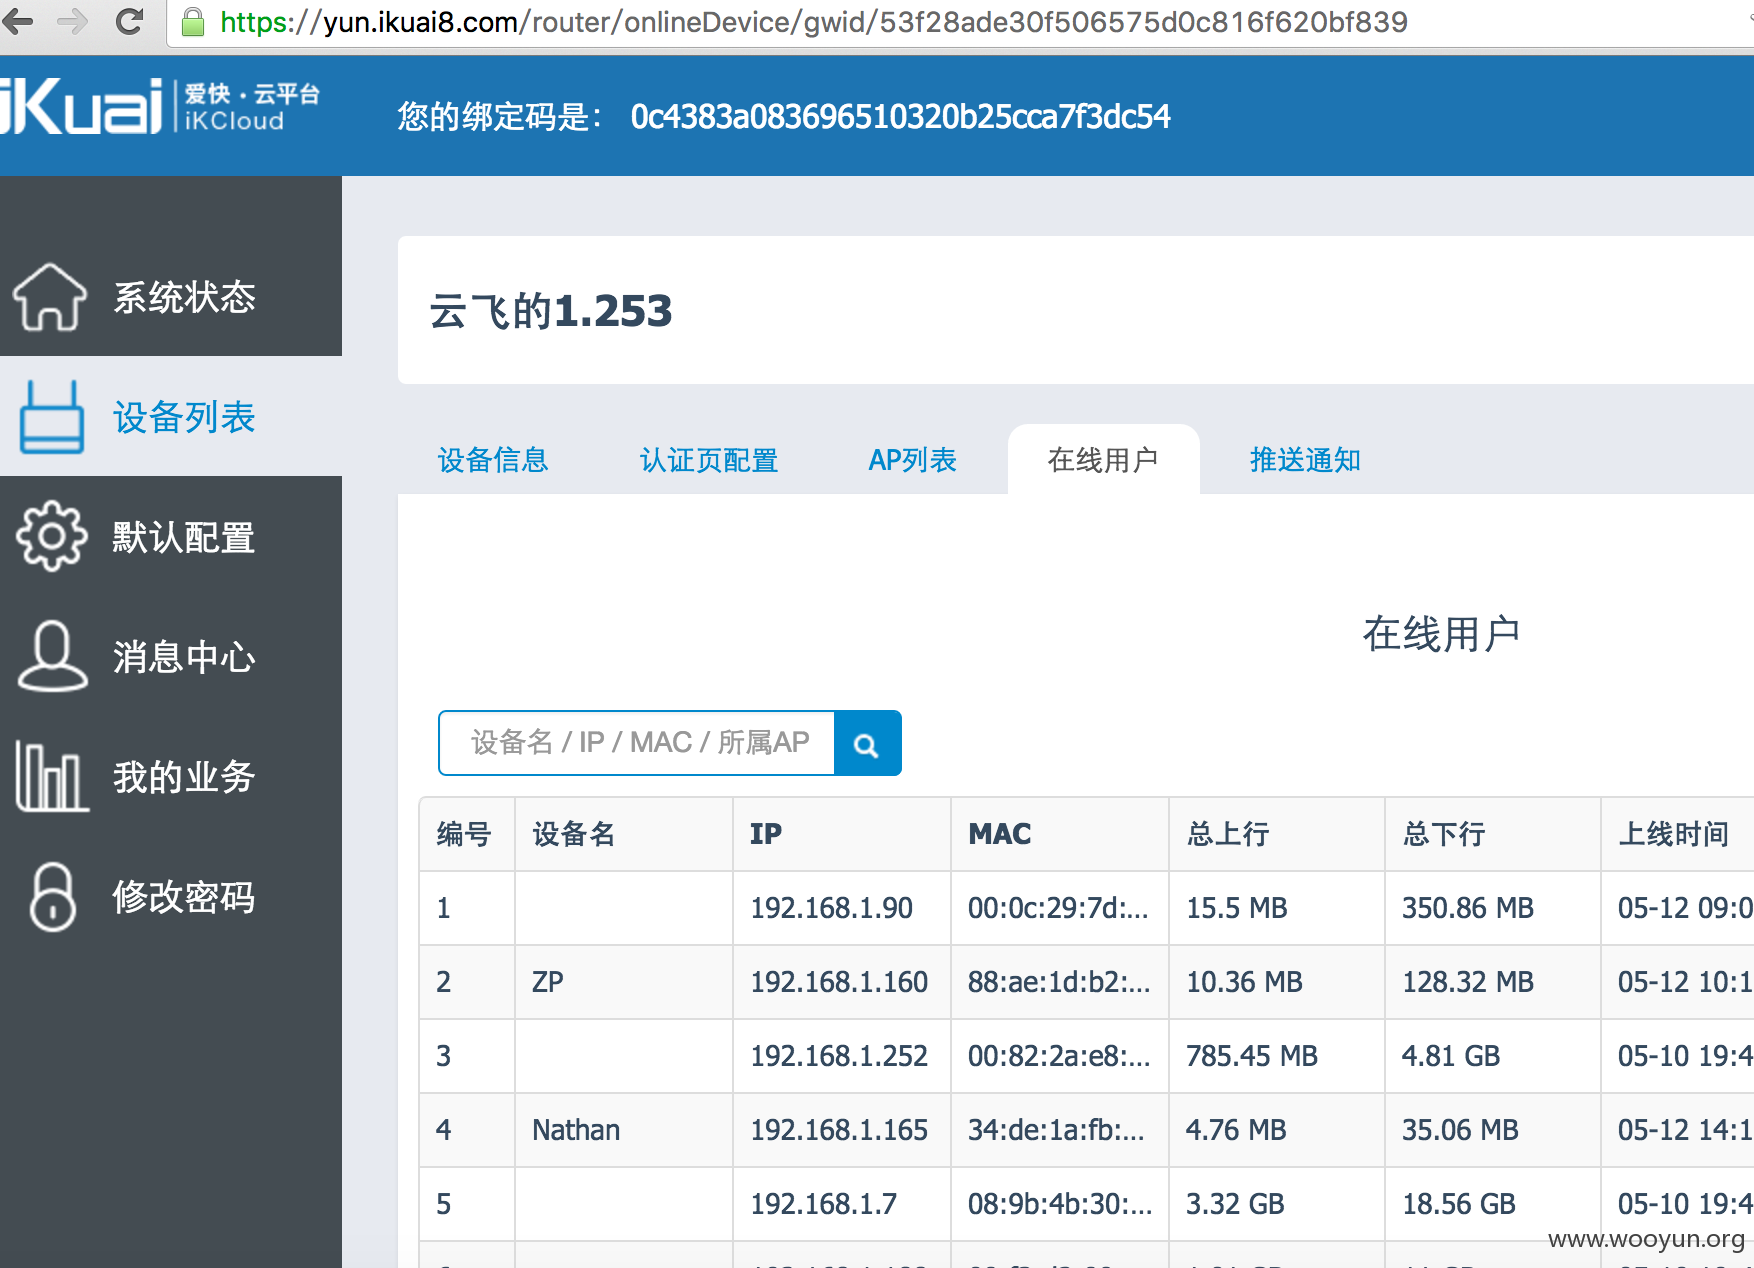The image size is (1754, 1268).
Task: Click the 在线用户 section heading
Action: [1441, 634]
